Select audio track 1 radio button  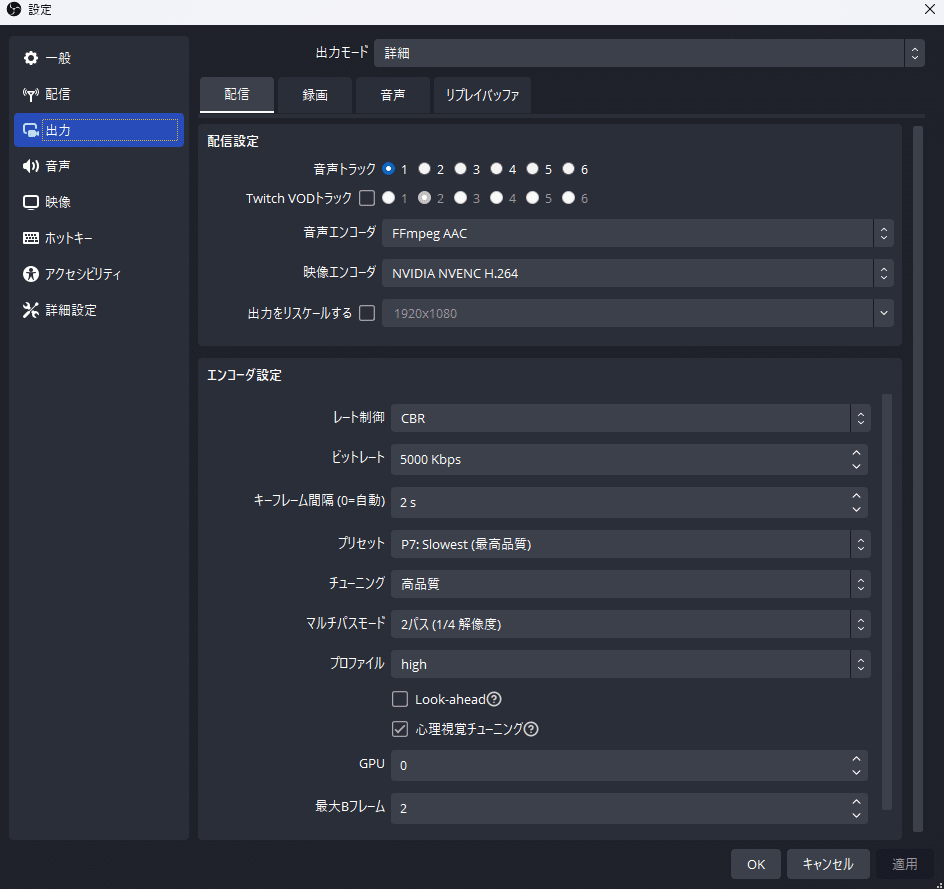coord(388,169)
